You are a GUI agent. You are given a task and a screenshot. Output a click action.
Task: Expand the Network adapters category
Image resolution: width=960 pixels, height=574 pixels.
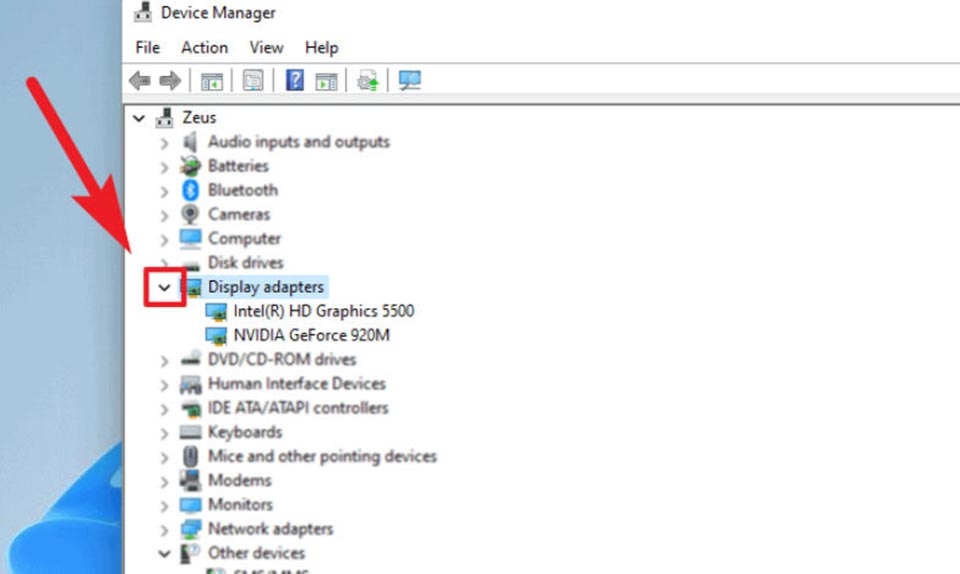coord(165,529)
